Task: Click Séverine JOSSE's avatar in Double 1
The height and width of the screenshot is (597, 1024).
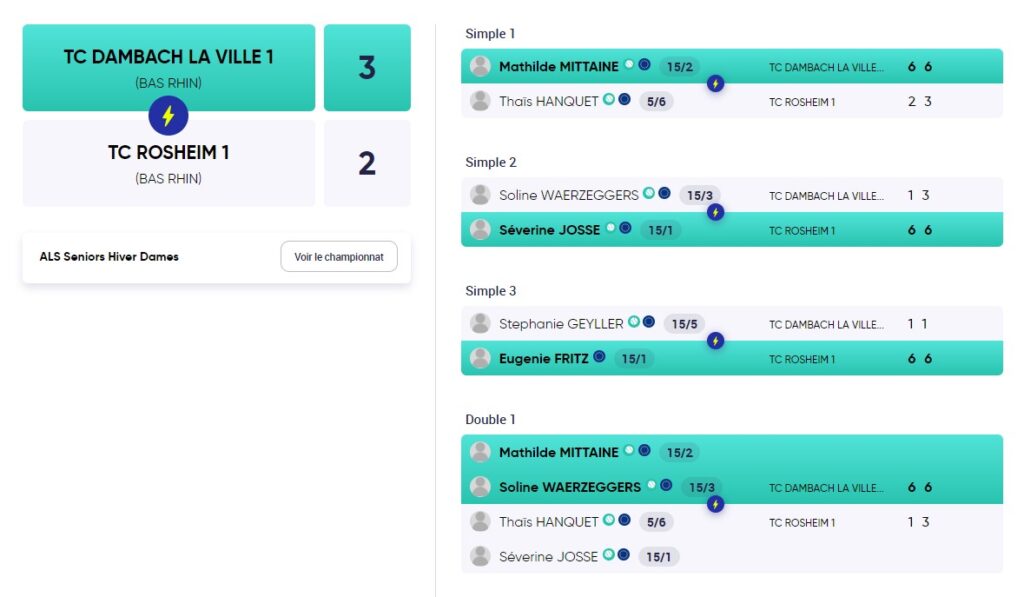Action: coord(481,556)
